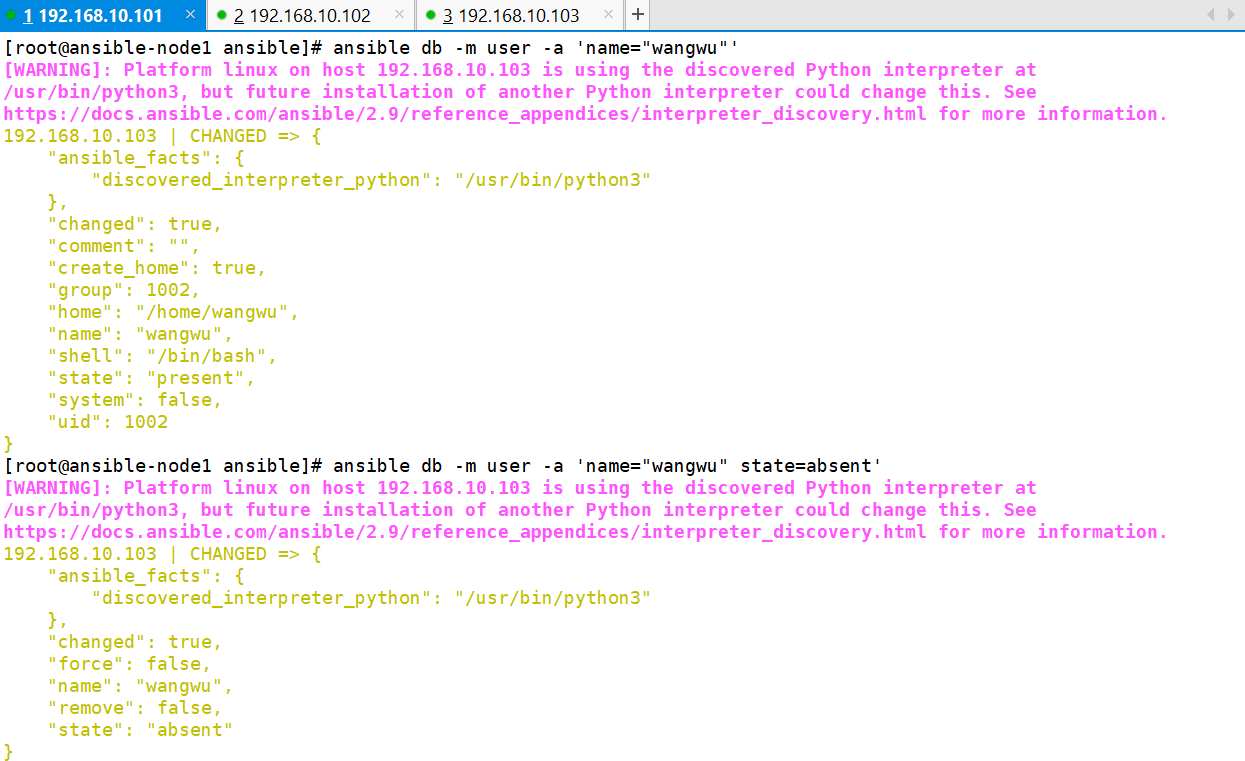Click the "create_home": true line

(157, 268)
